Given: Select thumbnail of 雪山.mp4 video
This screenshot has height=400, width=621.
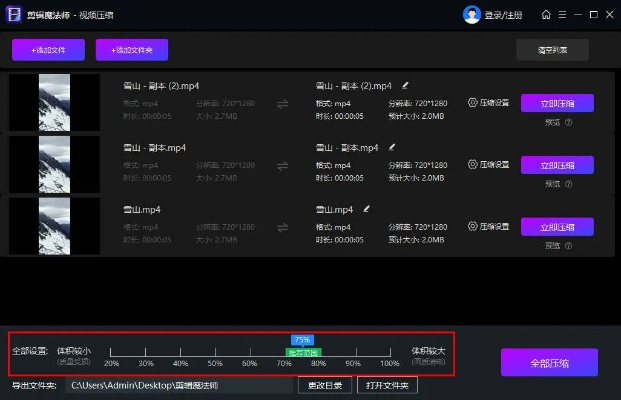Looking at the screenshot, I should (x=54, y=226).
